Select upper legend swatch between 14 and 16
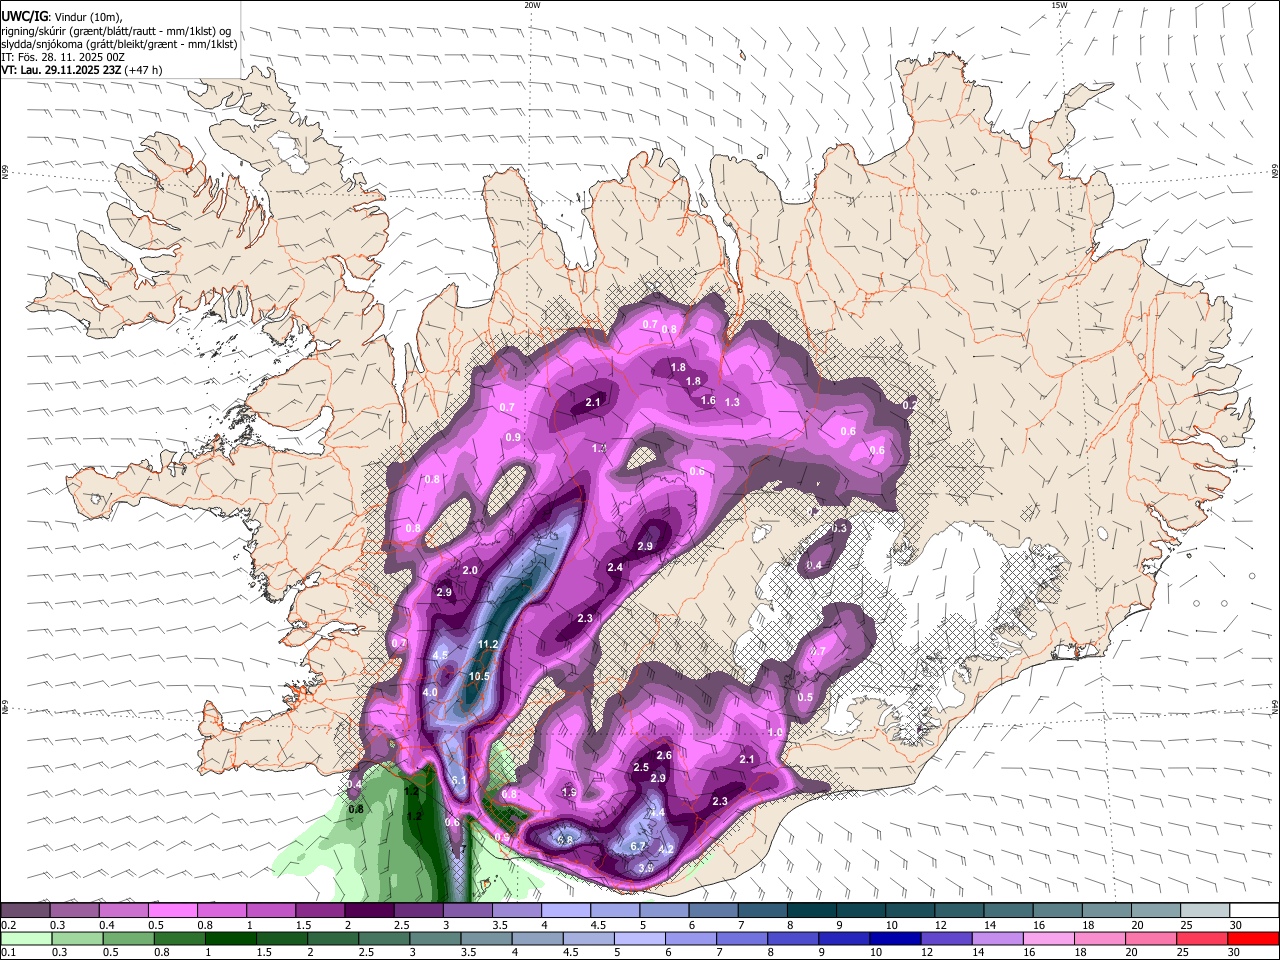This screenshot has height=960, width=1280. [x=1009, y=910]
